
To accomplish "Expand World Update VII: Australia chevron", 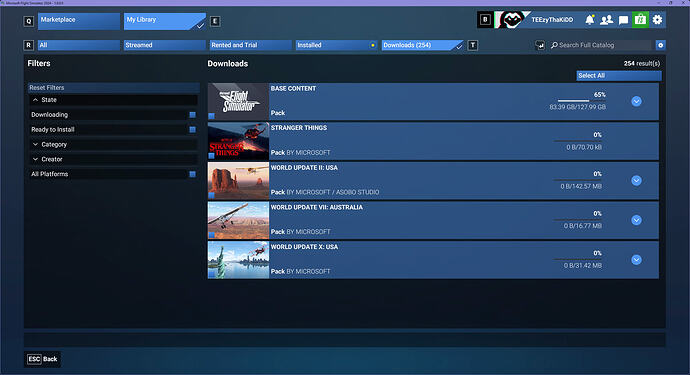I will (636, 220).
